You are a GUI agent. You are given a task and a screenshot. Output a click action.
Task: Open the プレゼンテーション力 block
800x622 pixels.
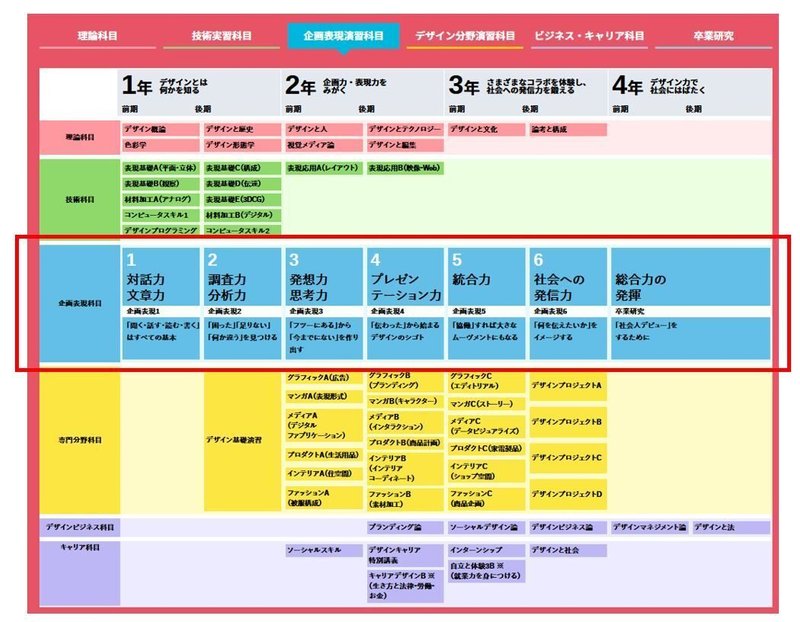click(405, 277)
